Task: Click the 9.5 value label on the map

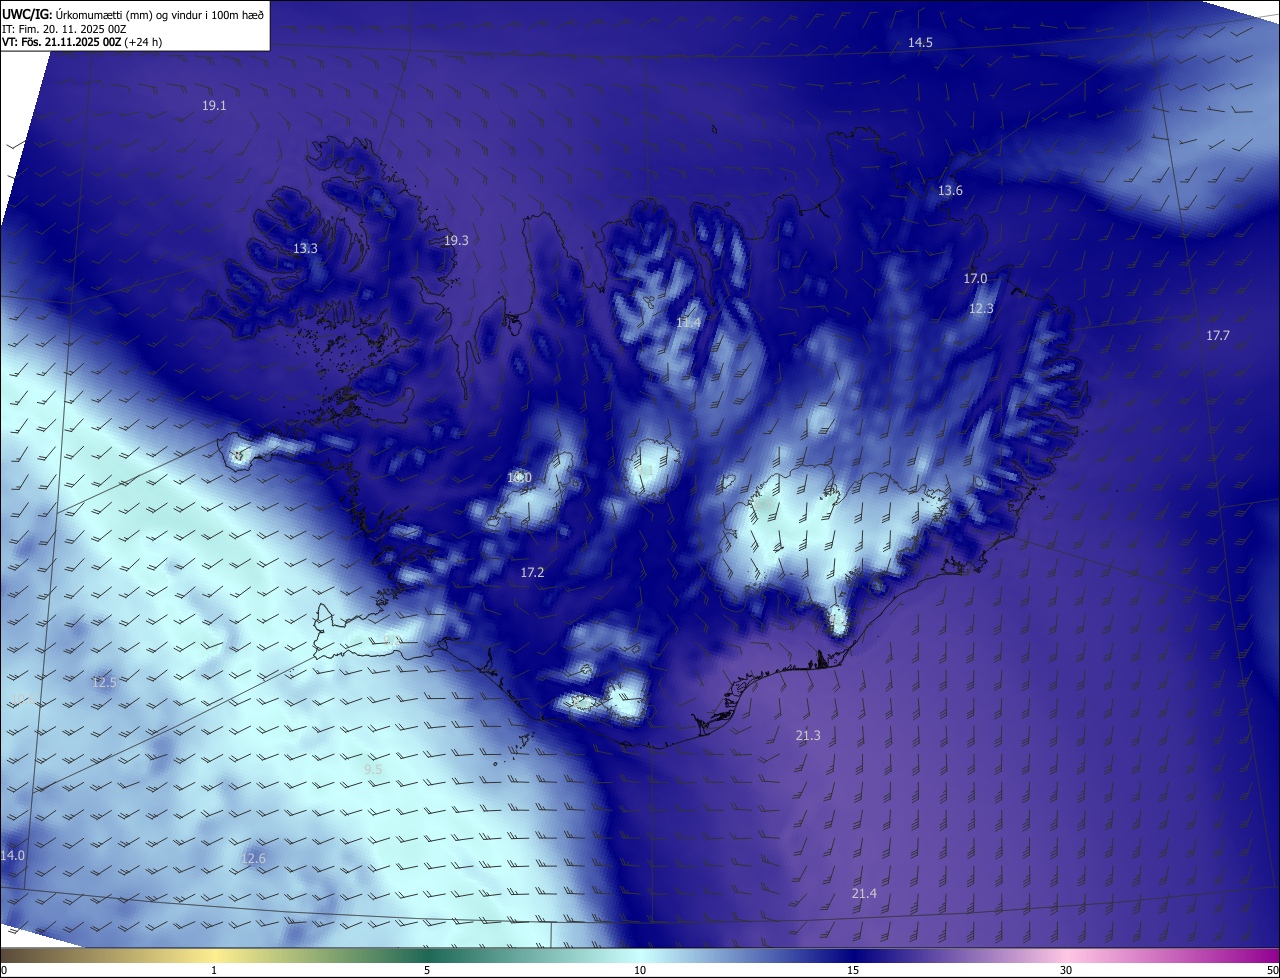Action: tap(373, 769)
